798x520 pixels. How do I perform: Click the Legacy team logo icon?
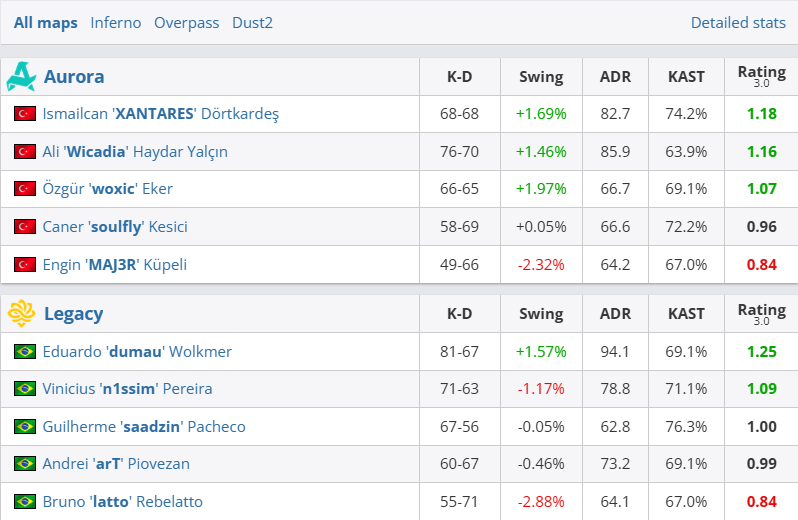coord(21,314)
